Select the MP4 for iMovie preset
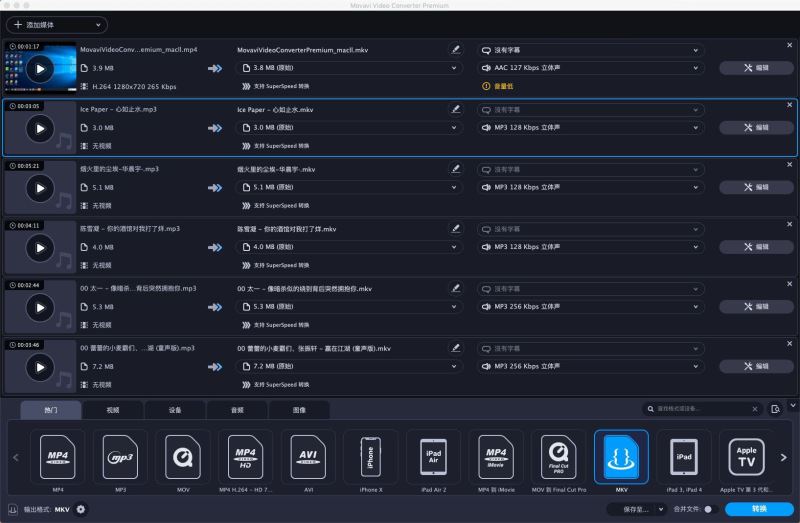 [x=496, y=457]
